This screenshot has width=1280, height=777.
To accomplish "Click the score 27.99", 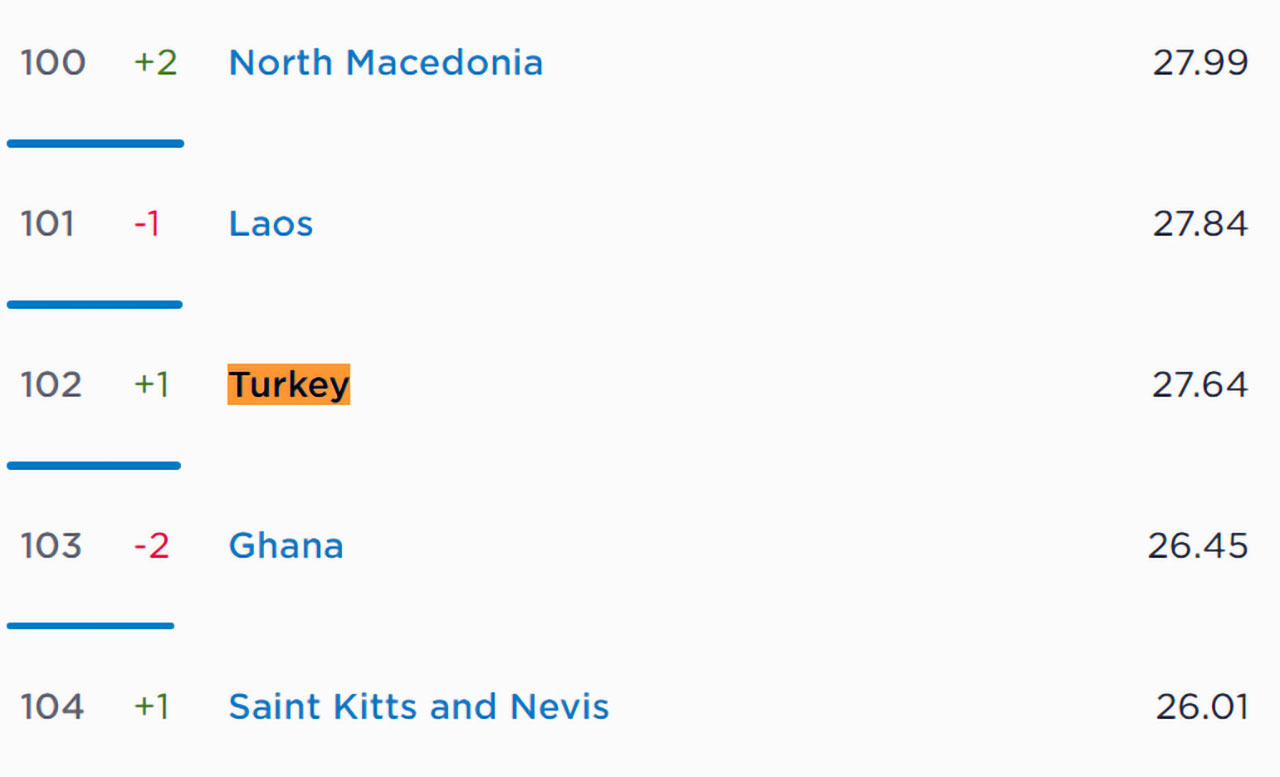I will click(1200, 63).
